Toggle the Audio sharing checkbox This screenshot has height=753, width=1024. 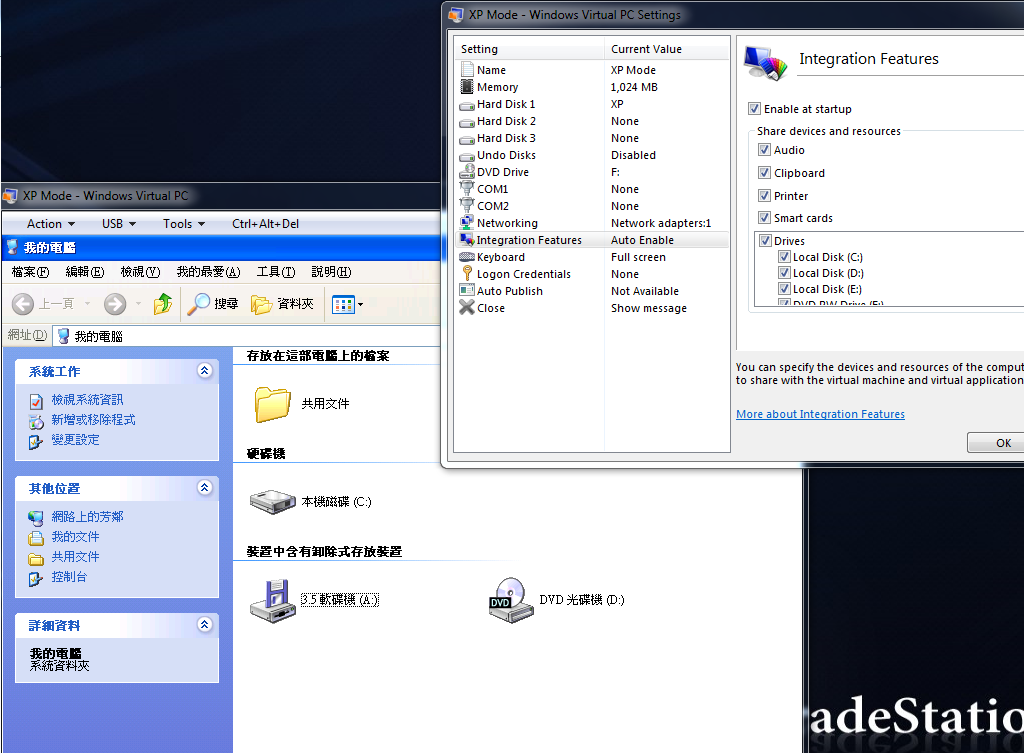pyautogui.click(x=764, y=150)
